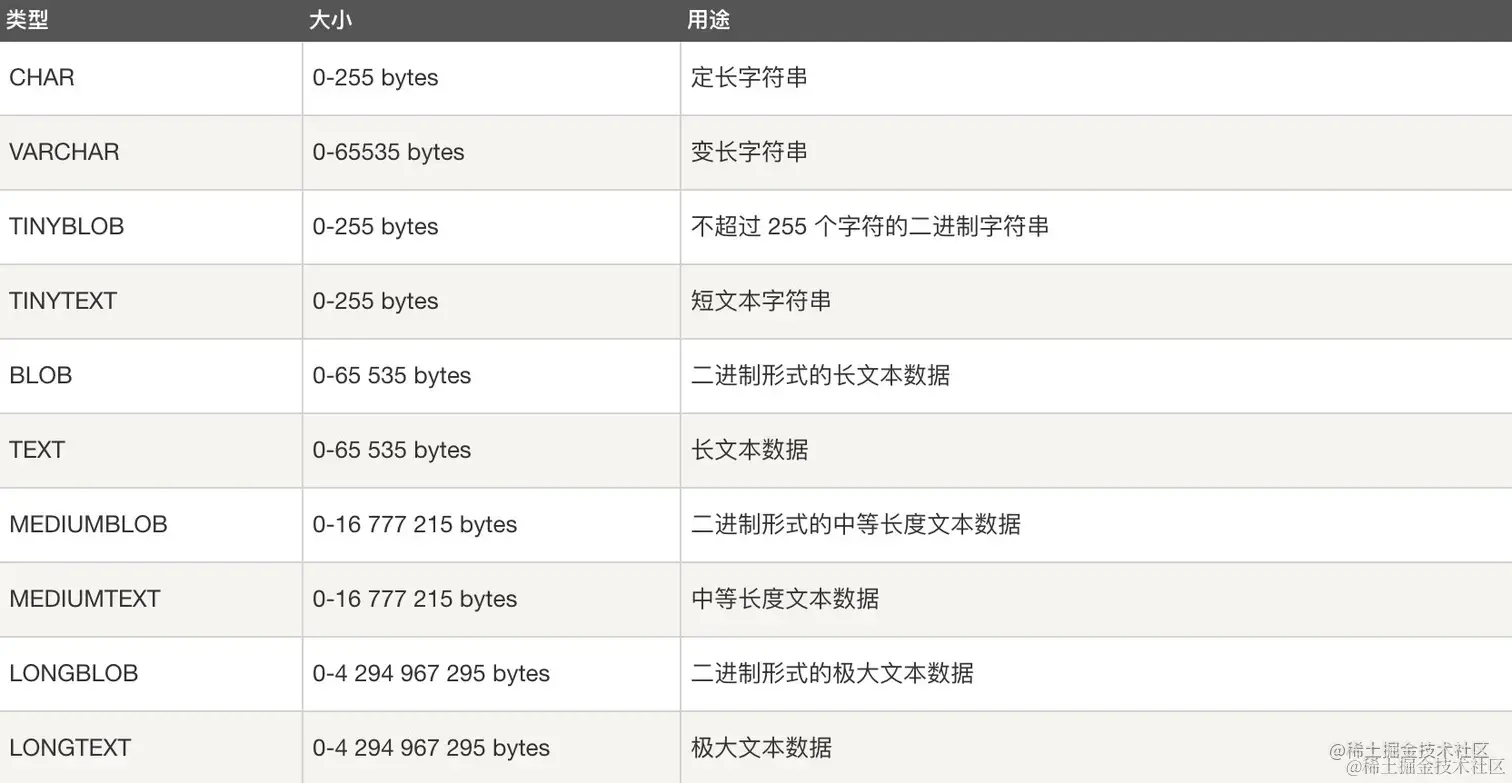Click the 极大文本数据 description in LONGTEXT row
1512x783 pixels.
[761, 748]
